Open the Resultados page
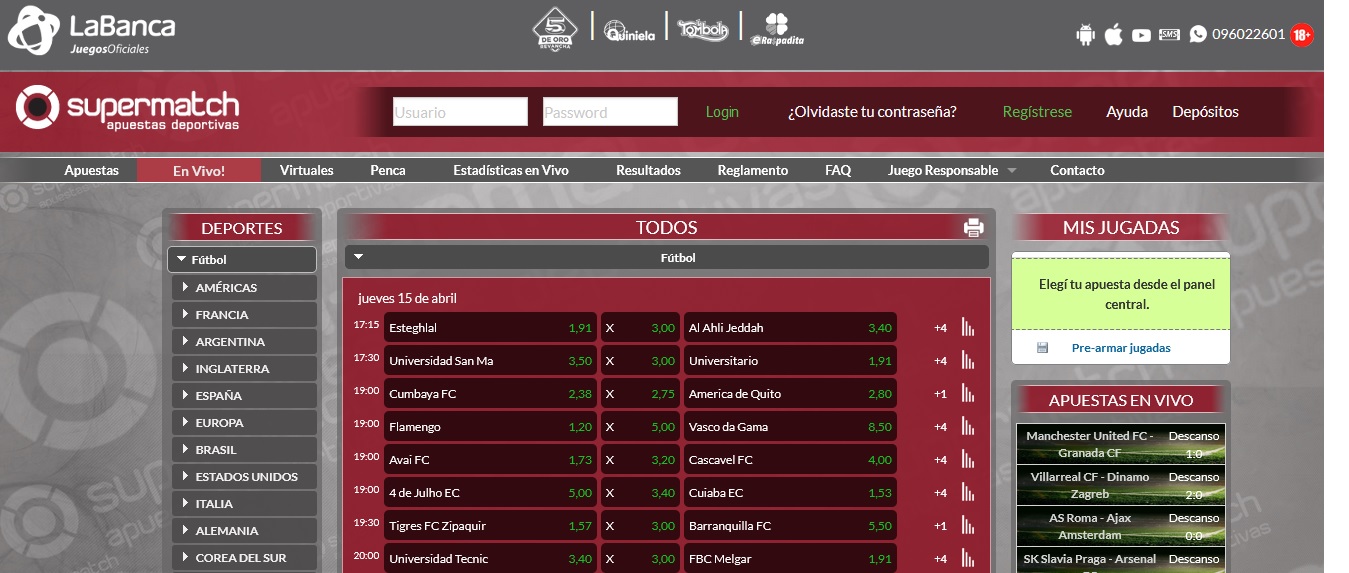The height and width of the screenshot is (573, 1349). point(648,170)
